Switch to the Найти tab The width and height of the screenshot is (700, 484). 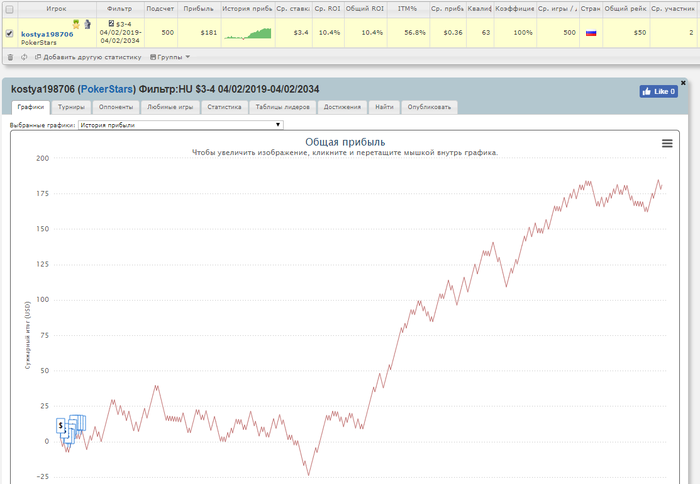(384, 107)
